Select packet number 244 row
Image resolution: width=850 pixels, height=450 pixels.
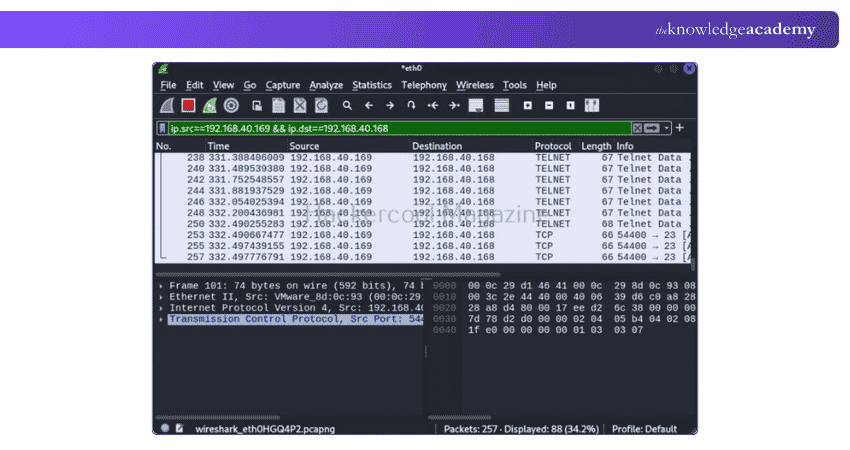pyautogui.click(x=423, y=191)
